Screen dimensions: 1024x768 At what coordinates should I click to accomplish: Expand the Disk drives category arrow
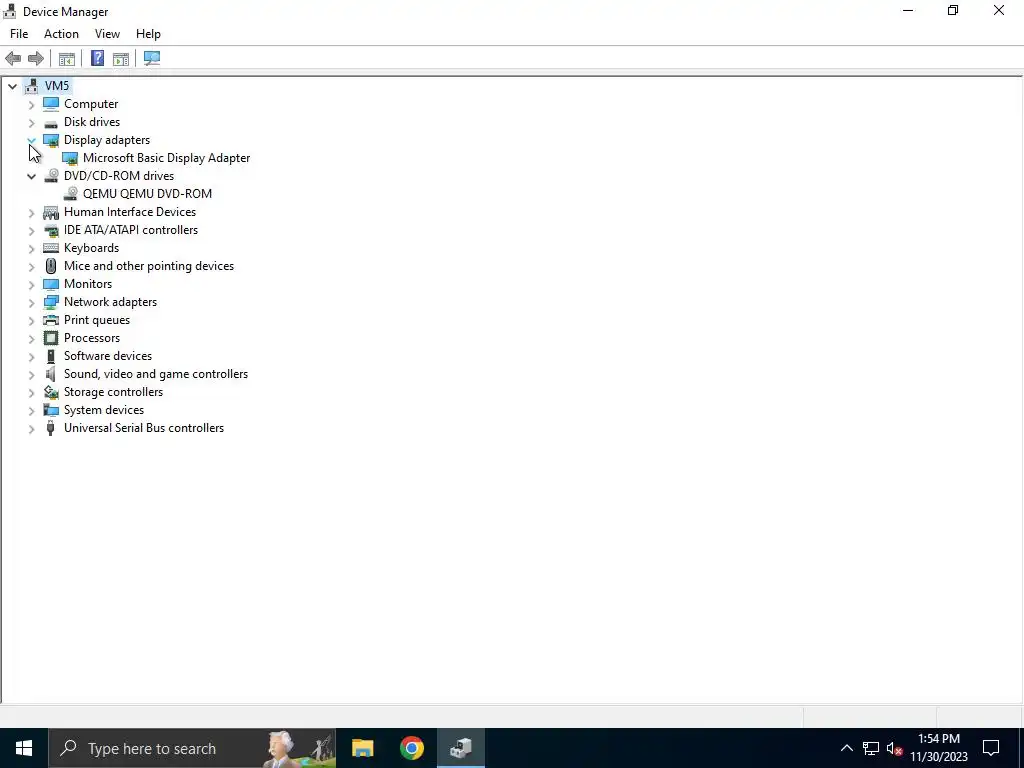(31, 122)
